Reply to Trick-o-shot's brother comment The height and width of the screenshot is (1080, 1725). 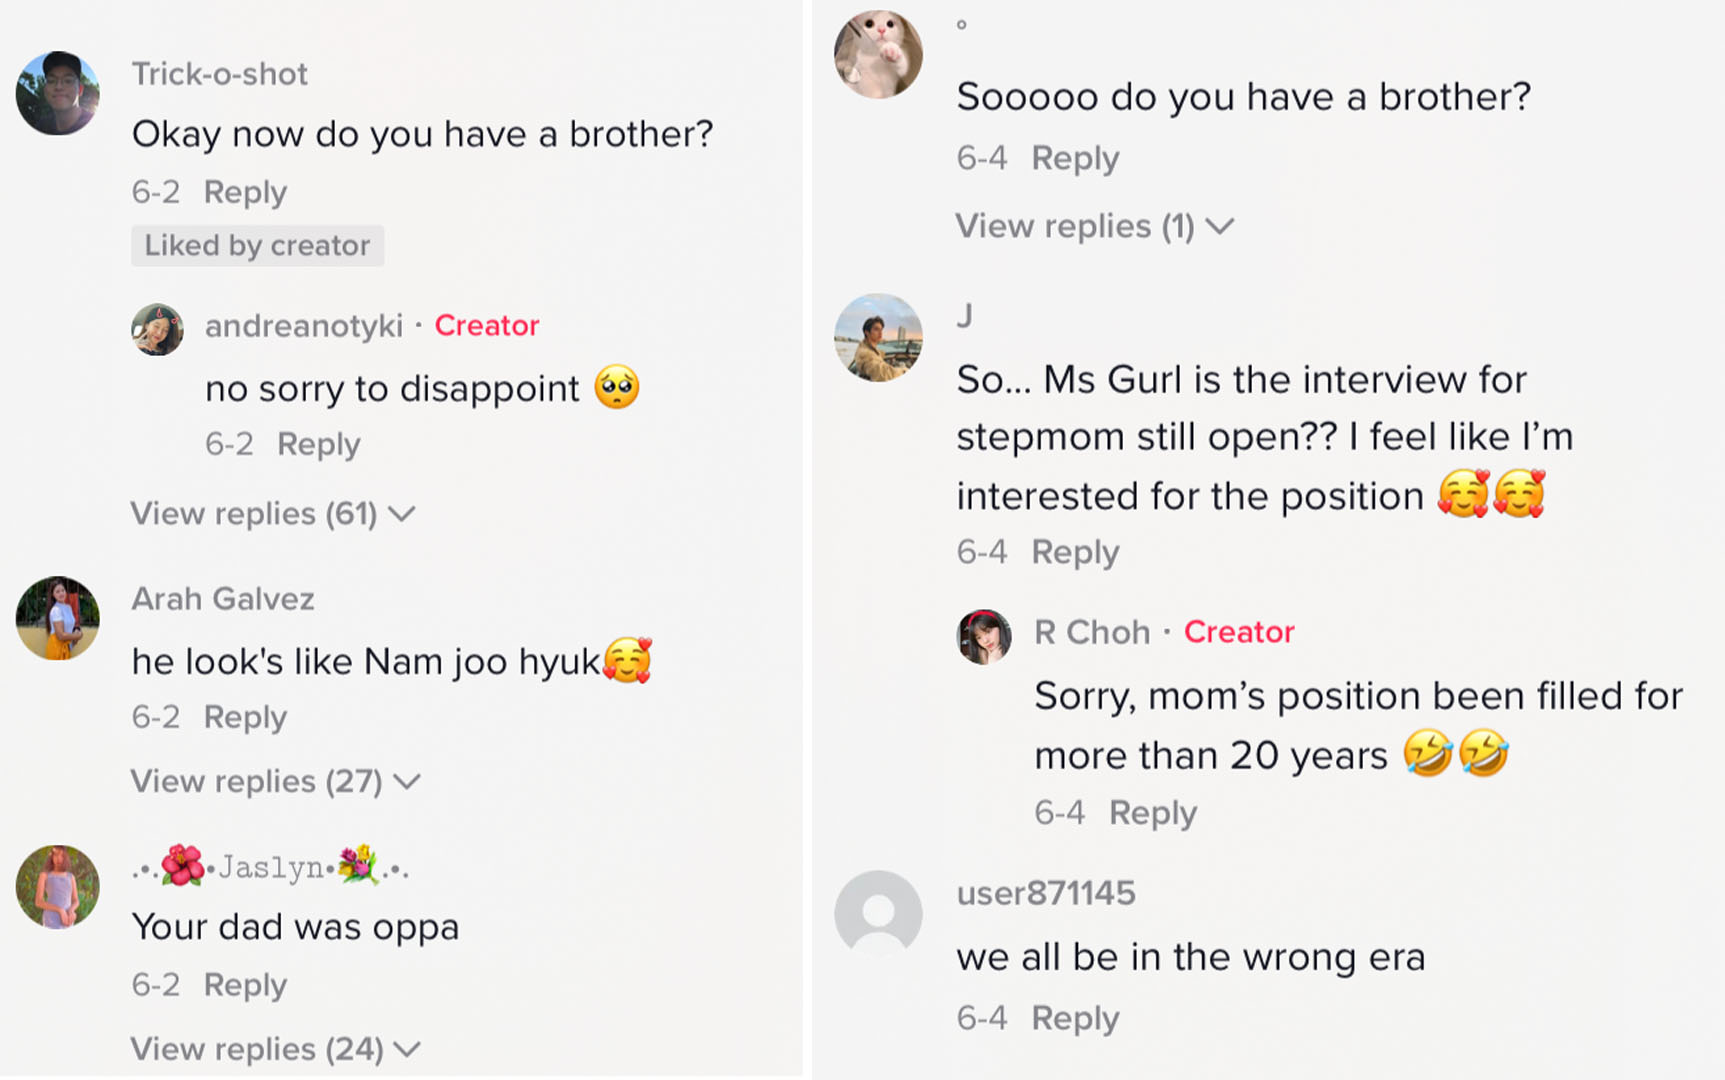click(245, 192)
